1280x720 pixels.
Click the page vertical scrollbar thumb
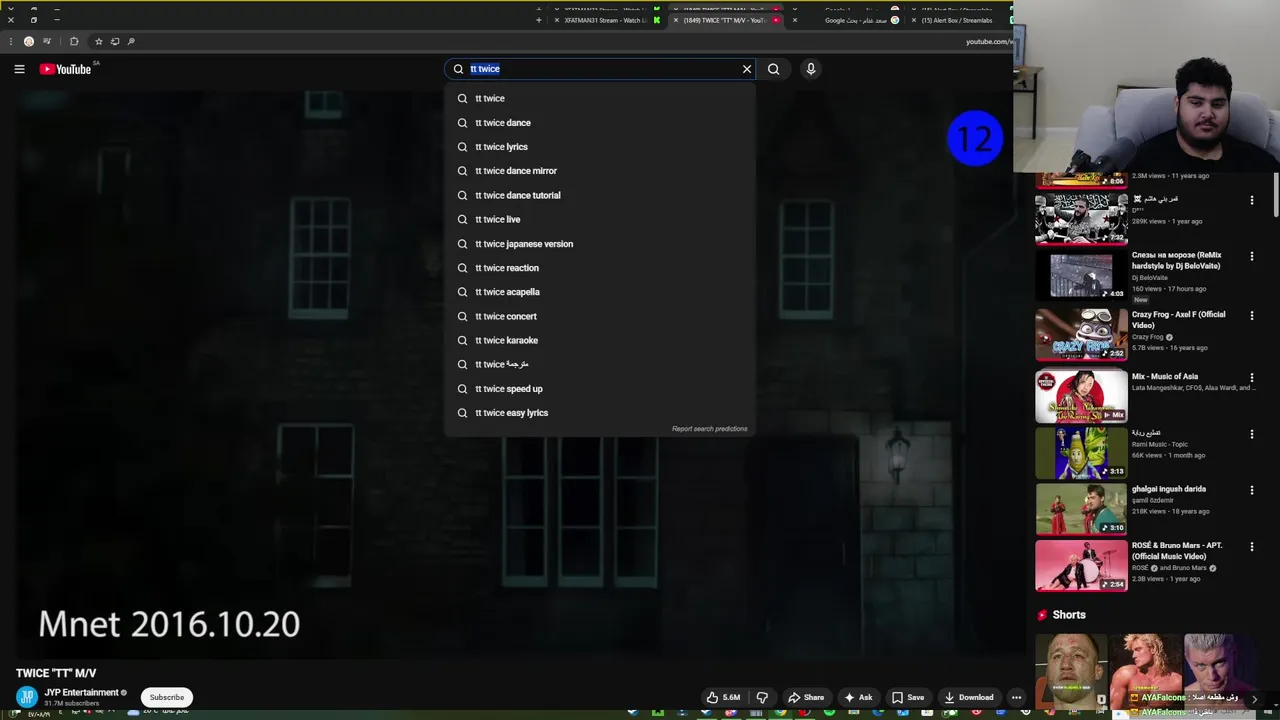coord(1277,197)
